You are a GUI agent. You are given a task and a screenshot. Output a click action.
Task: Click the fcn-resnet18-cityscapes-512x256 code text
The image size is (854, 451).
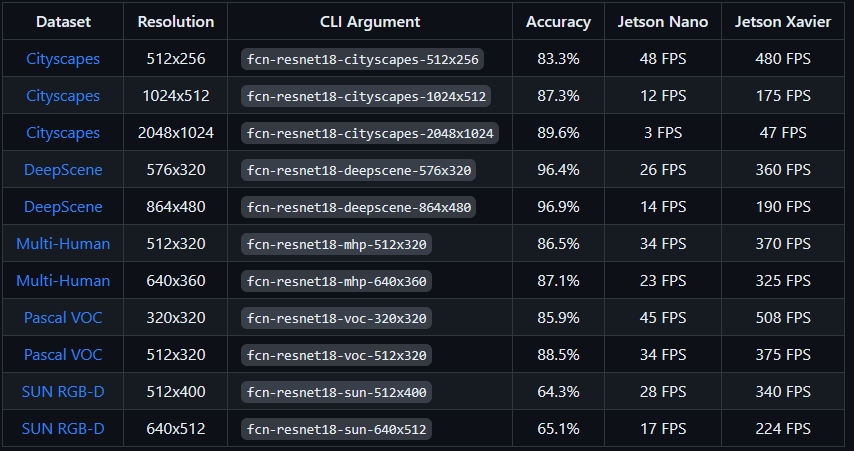click(364, 60)
